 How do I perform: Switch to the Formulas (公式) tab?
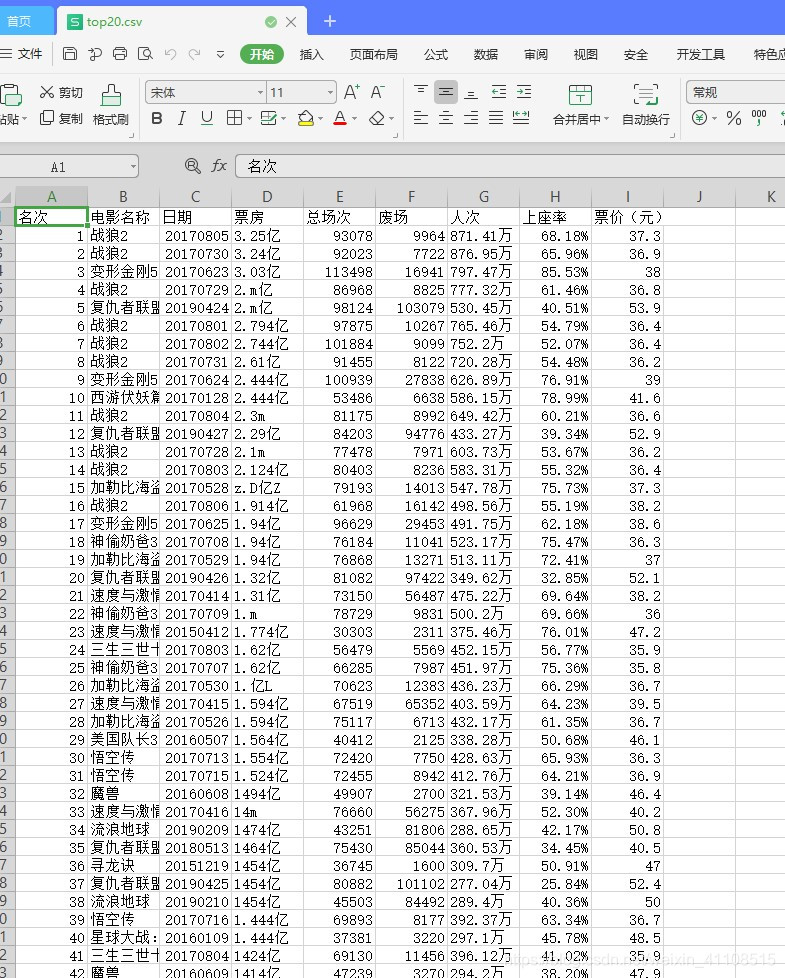pyautogui.click(x=436, y=54)
